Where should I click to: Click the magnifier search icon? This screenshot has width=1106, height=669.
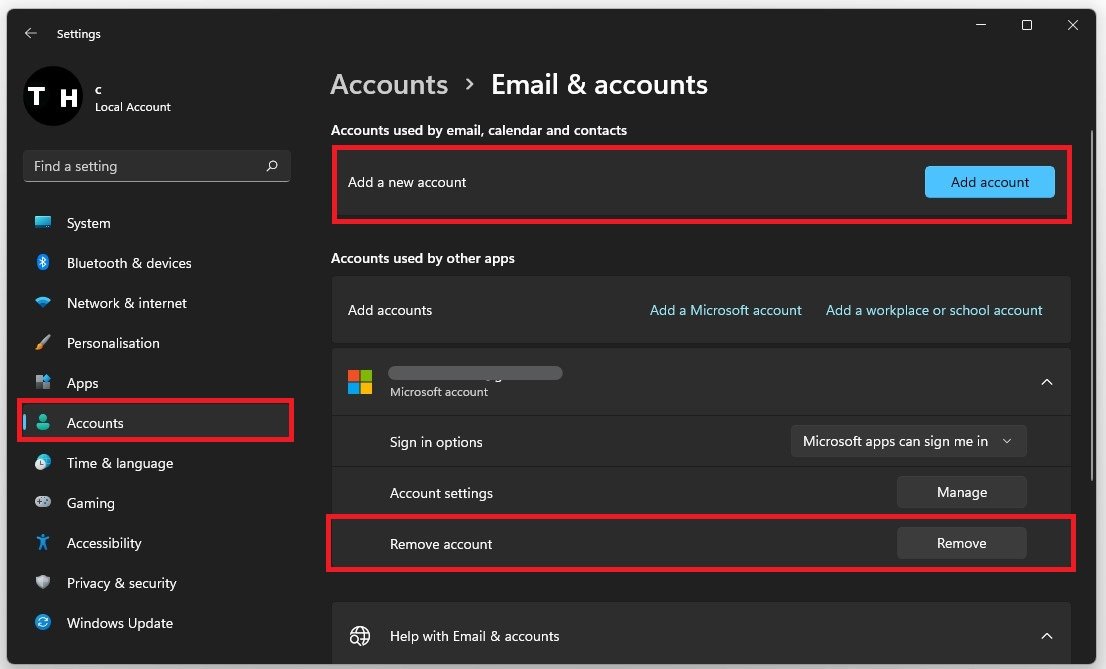point(272,166)
